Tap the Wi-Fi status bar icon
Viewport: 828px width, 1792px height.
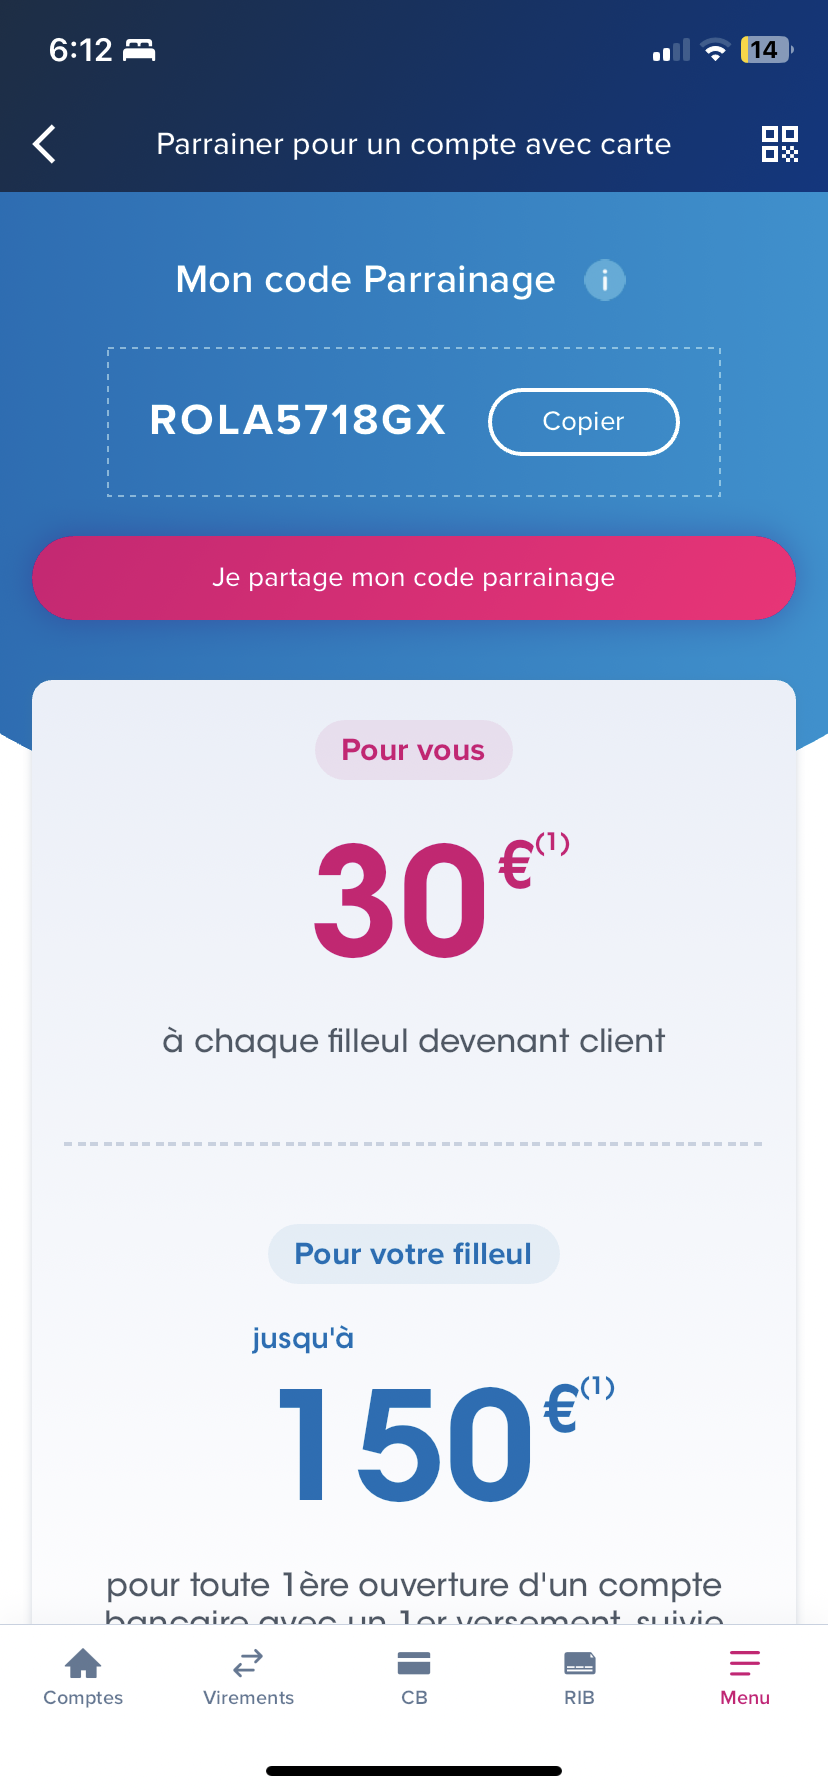(715, 50)
